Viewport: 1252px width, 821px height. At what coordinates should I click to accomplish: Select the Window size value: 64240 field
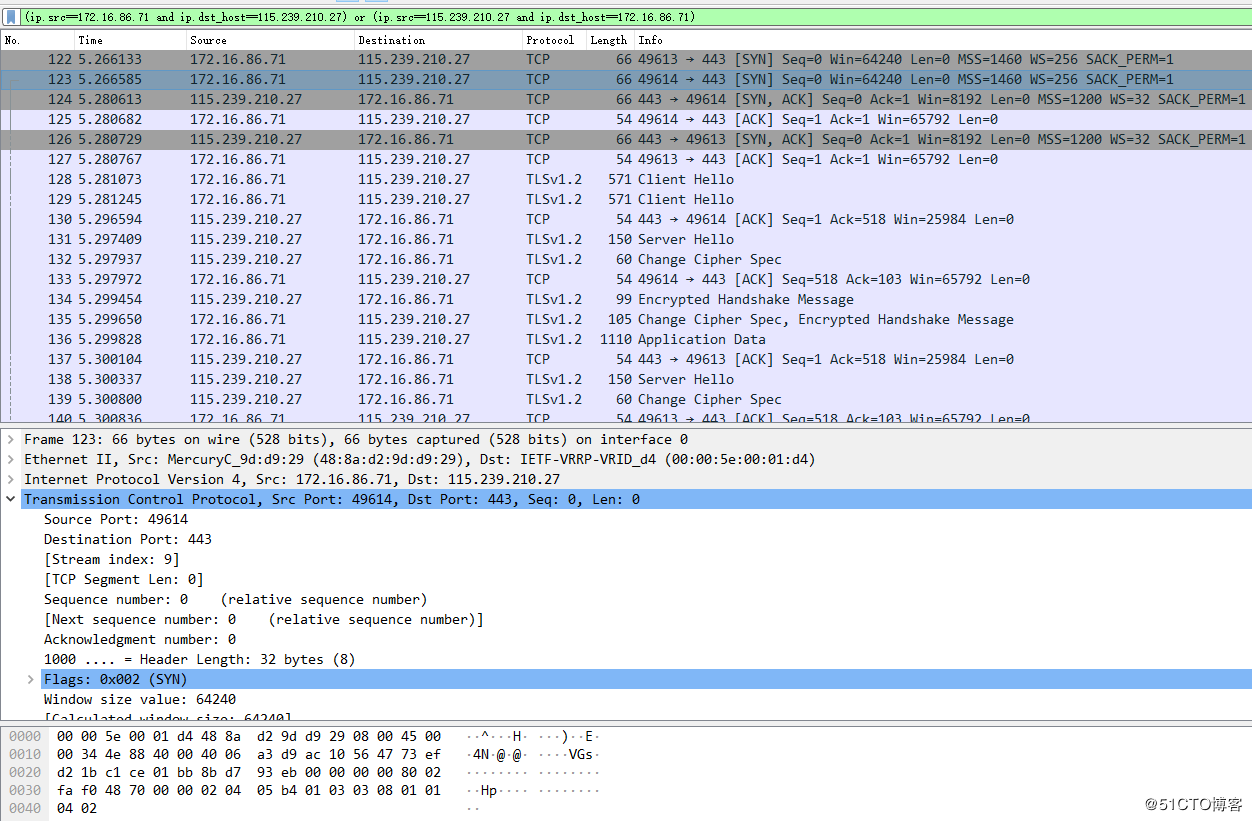tap(140, 699)
